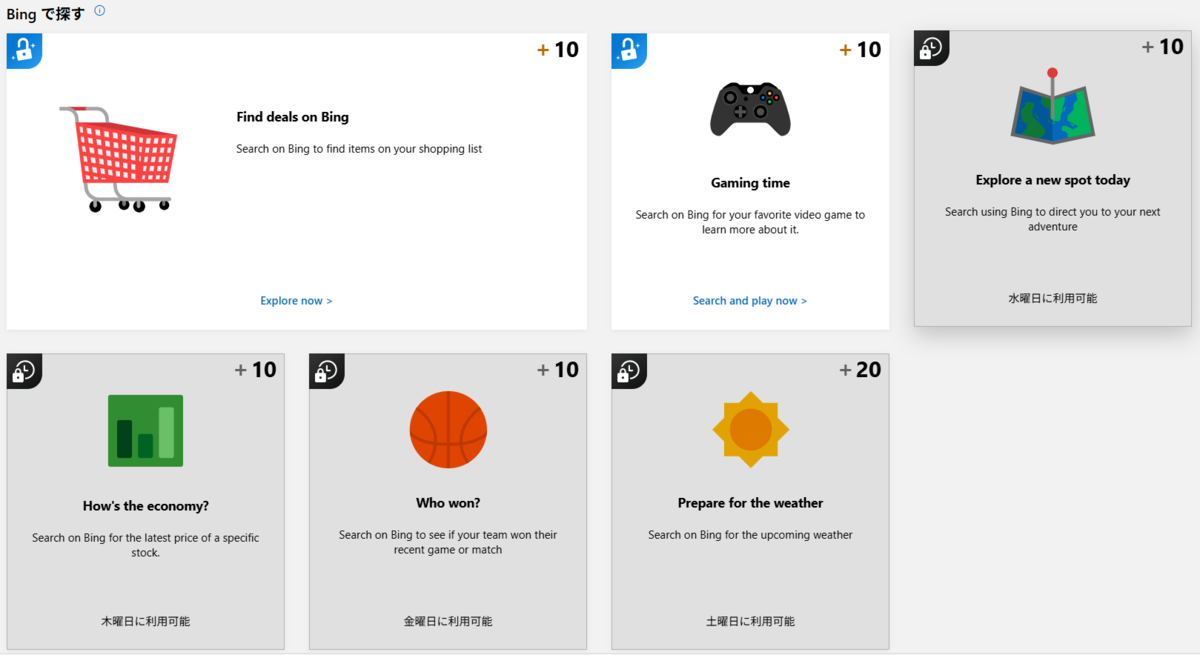Click the padlock icon on Gaming time card
The height and width of the screenshot is (655, 1200).
tap(626, 50)
